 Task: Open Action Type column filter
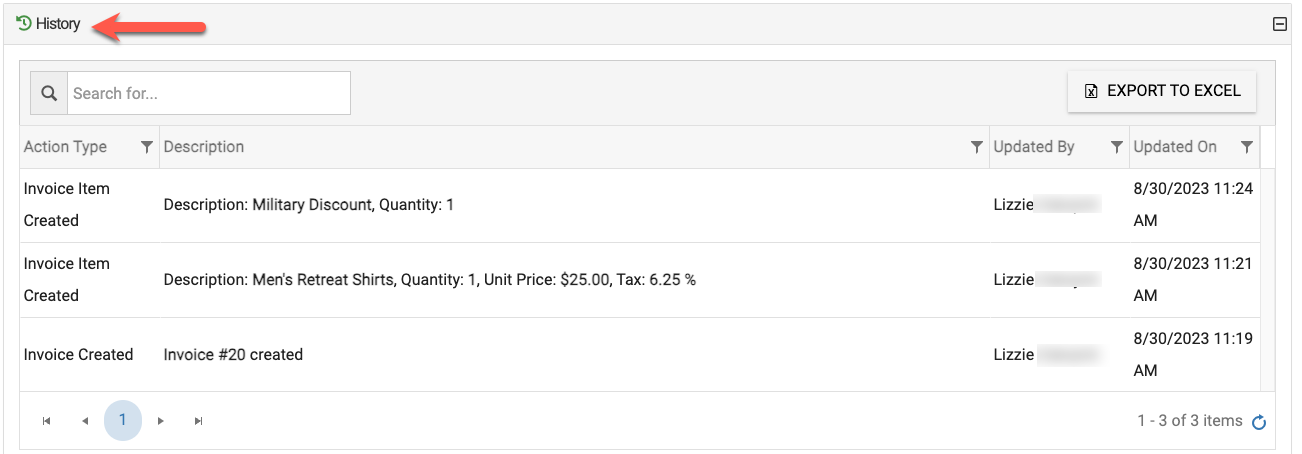click(147, 147)
